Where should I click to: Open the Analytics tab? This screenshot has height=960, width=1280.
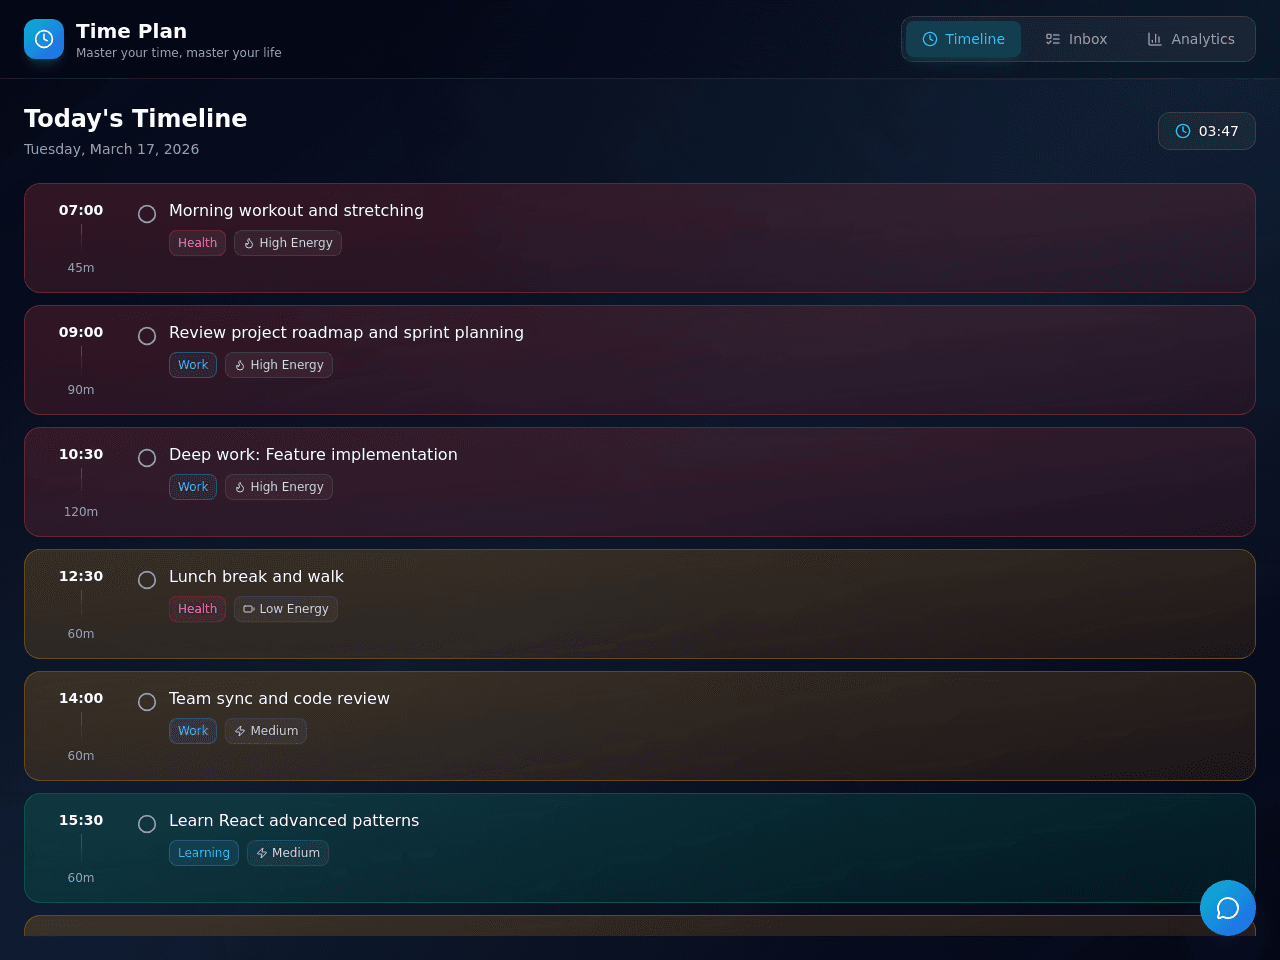[1191, 39]
